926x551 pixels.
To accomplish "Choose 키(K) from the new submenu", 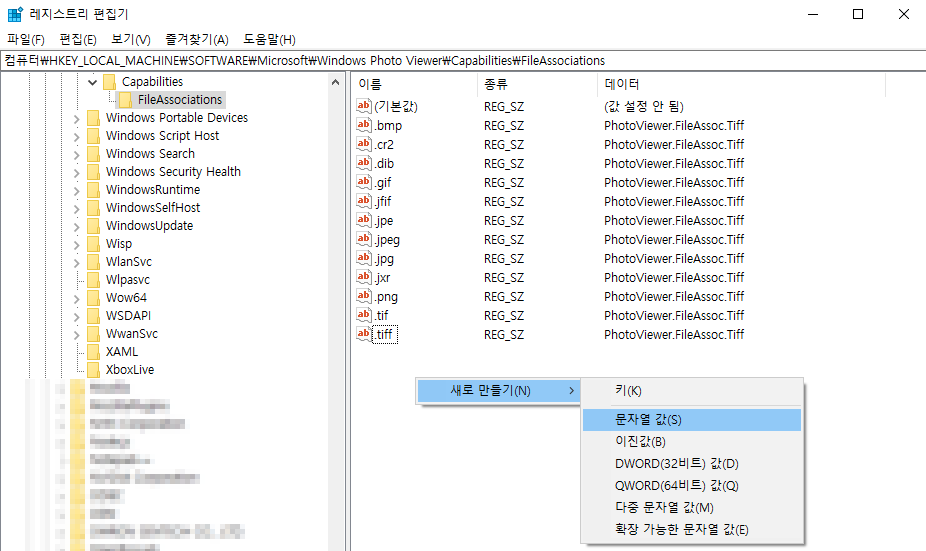I will (692, 391).
